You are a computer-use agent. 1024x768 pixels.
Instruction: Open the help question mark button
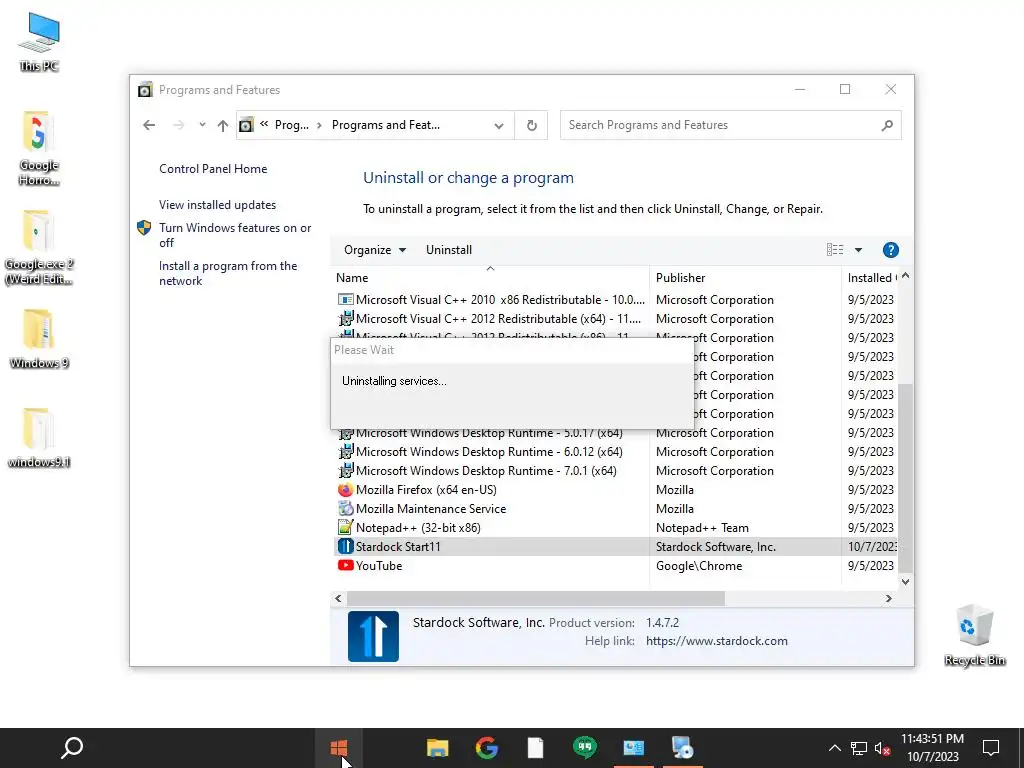(x=890, y=250)
